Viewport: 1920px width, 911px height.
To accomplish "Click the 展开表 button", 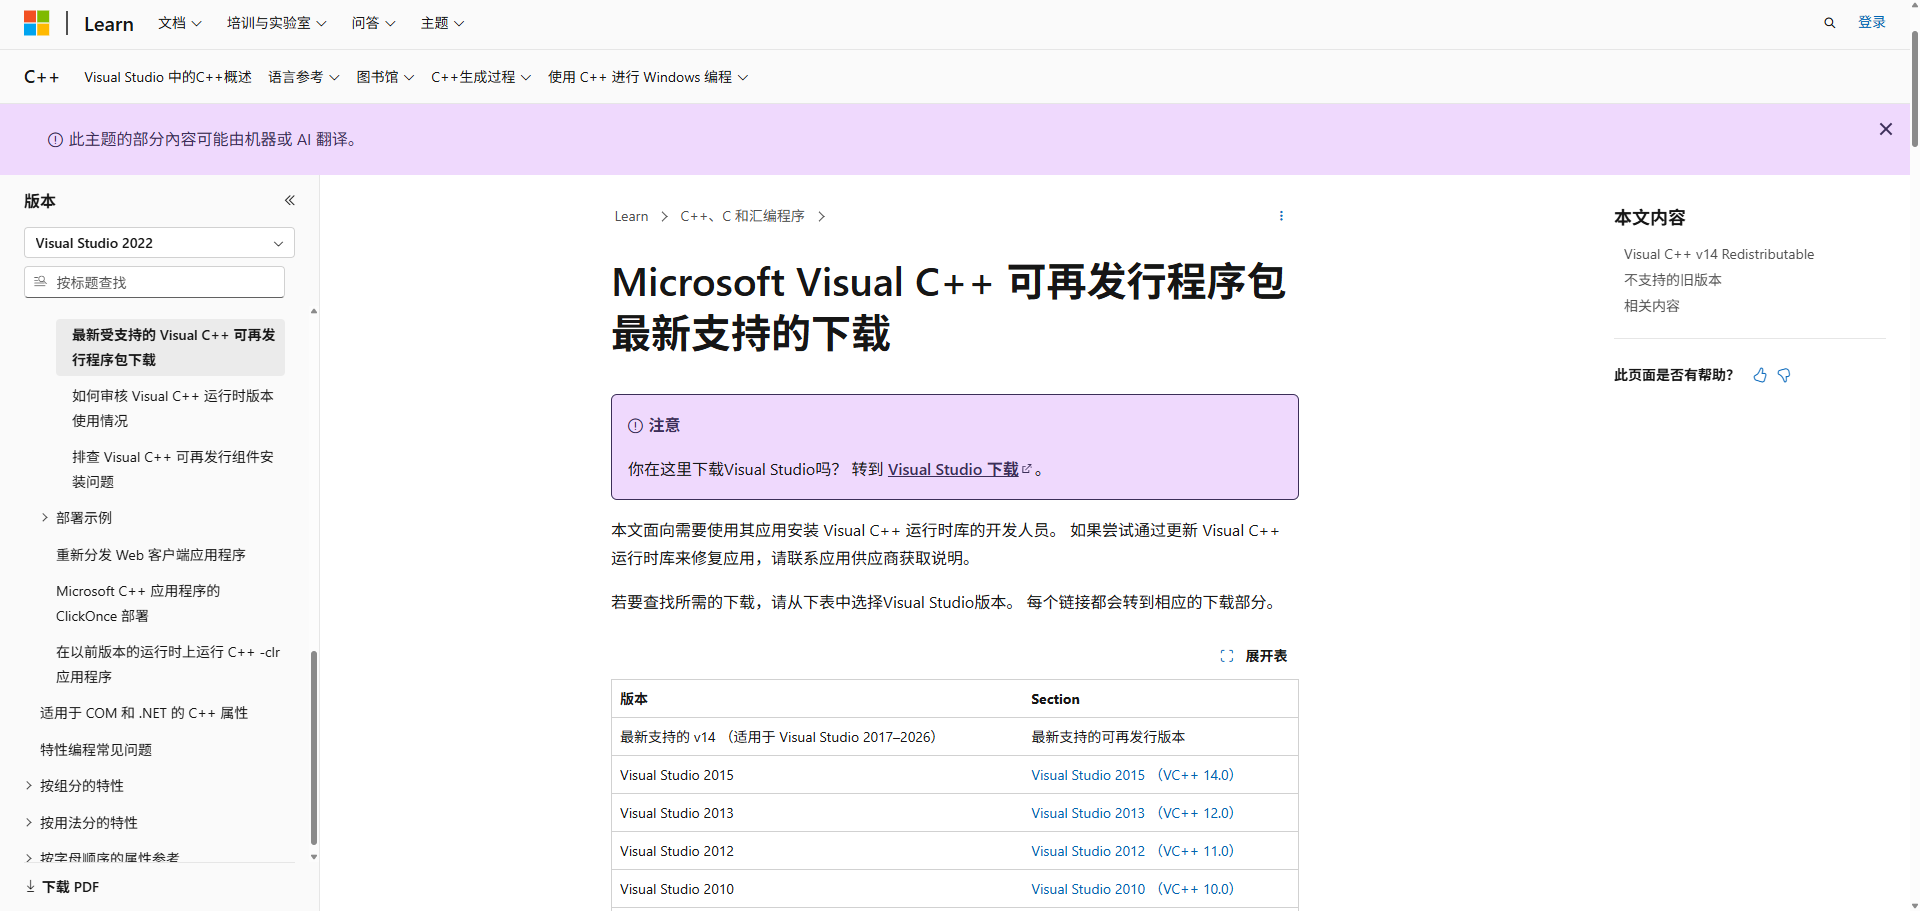I will pos(1254,656).
